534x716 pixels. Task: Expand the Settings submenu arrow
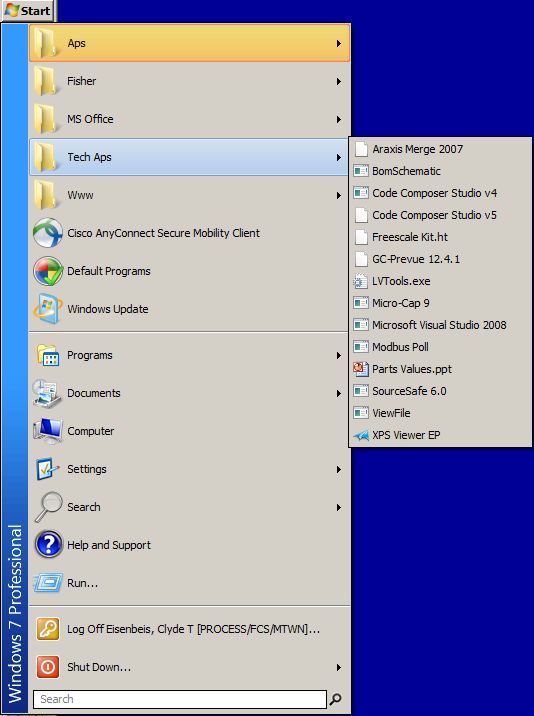coord(338,469)
